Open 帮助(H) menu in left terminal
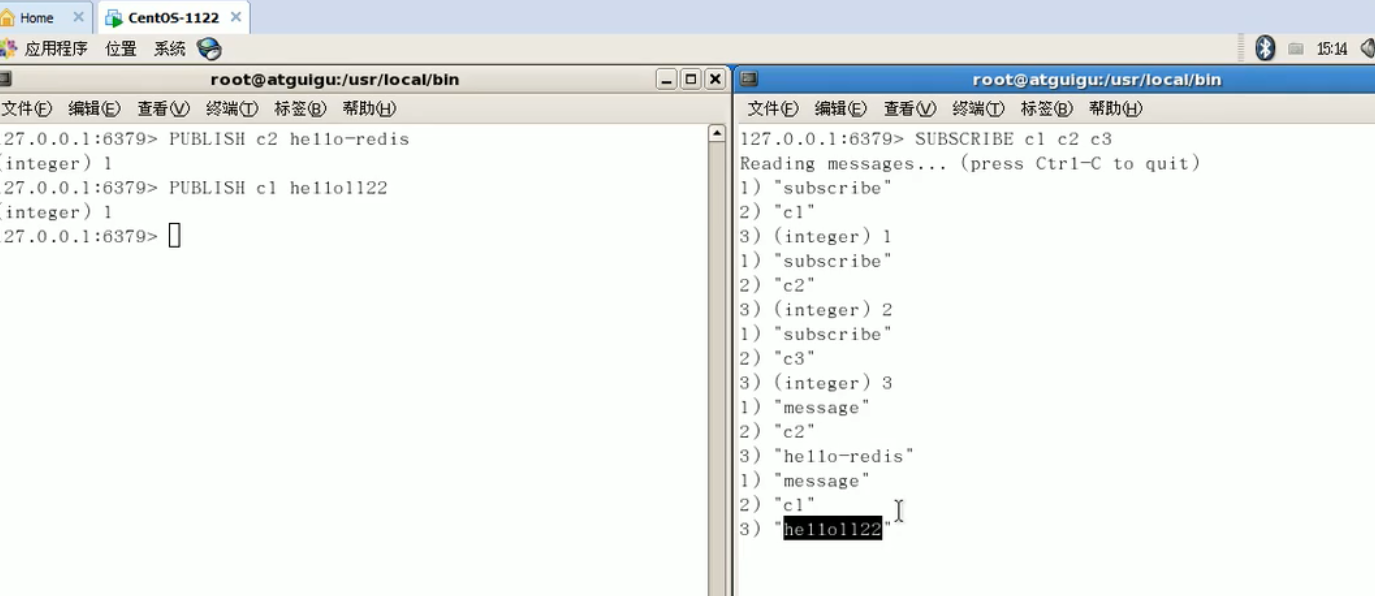 pos(369,108)
